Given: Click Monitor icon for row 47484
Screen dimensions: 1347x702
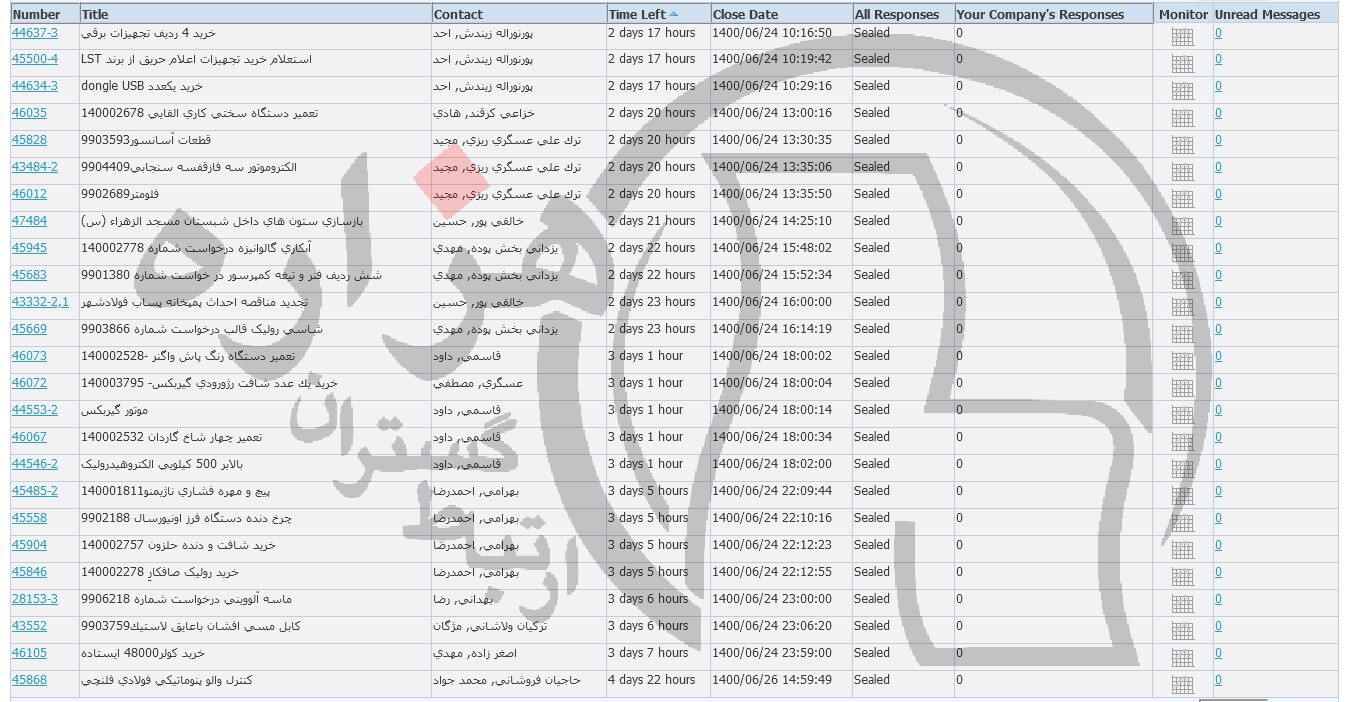Looking at the screenshot, I should coord(1182,225).
